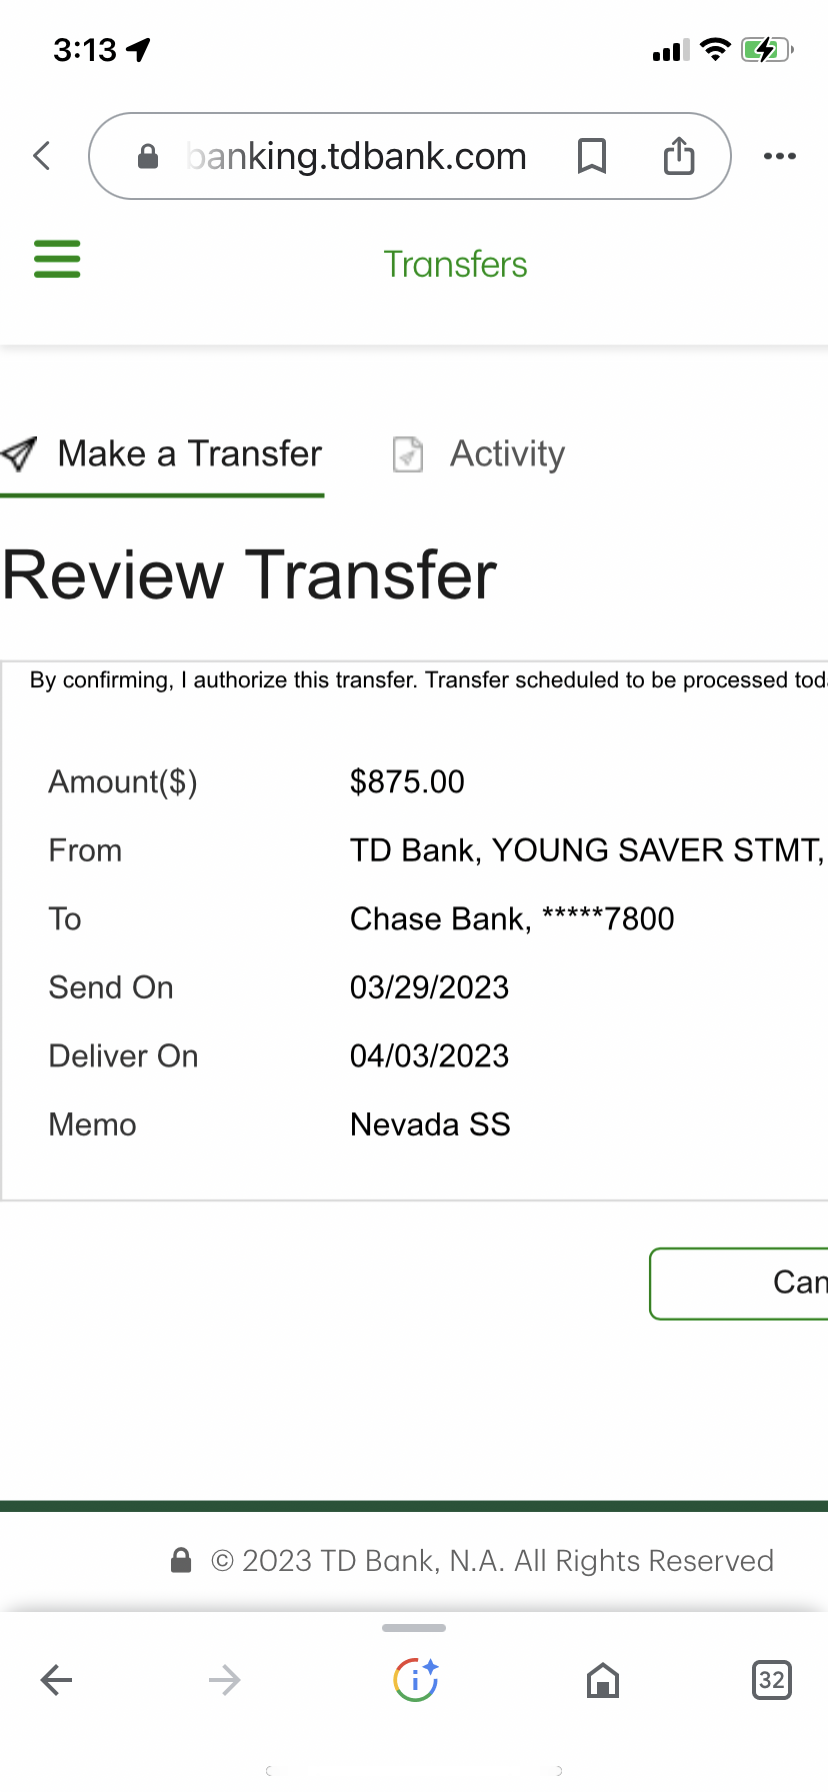Select the Make a Transfer tab
The height and width of the screenshot is (1792, 828).
[189, 454]
